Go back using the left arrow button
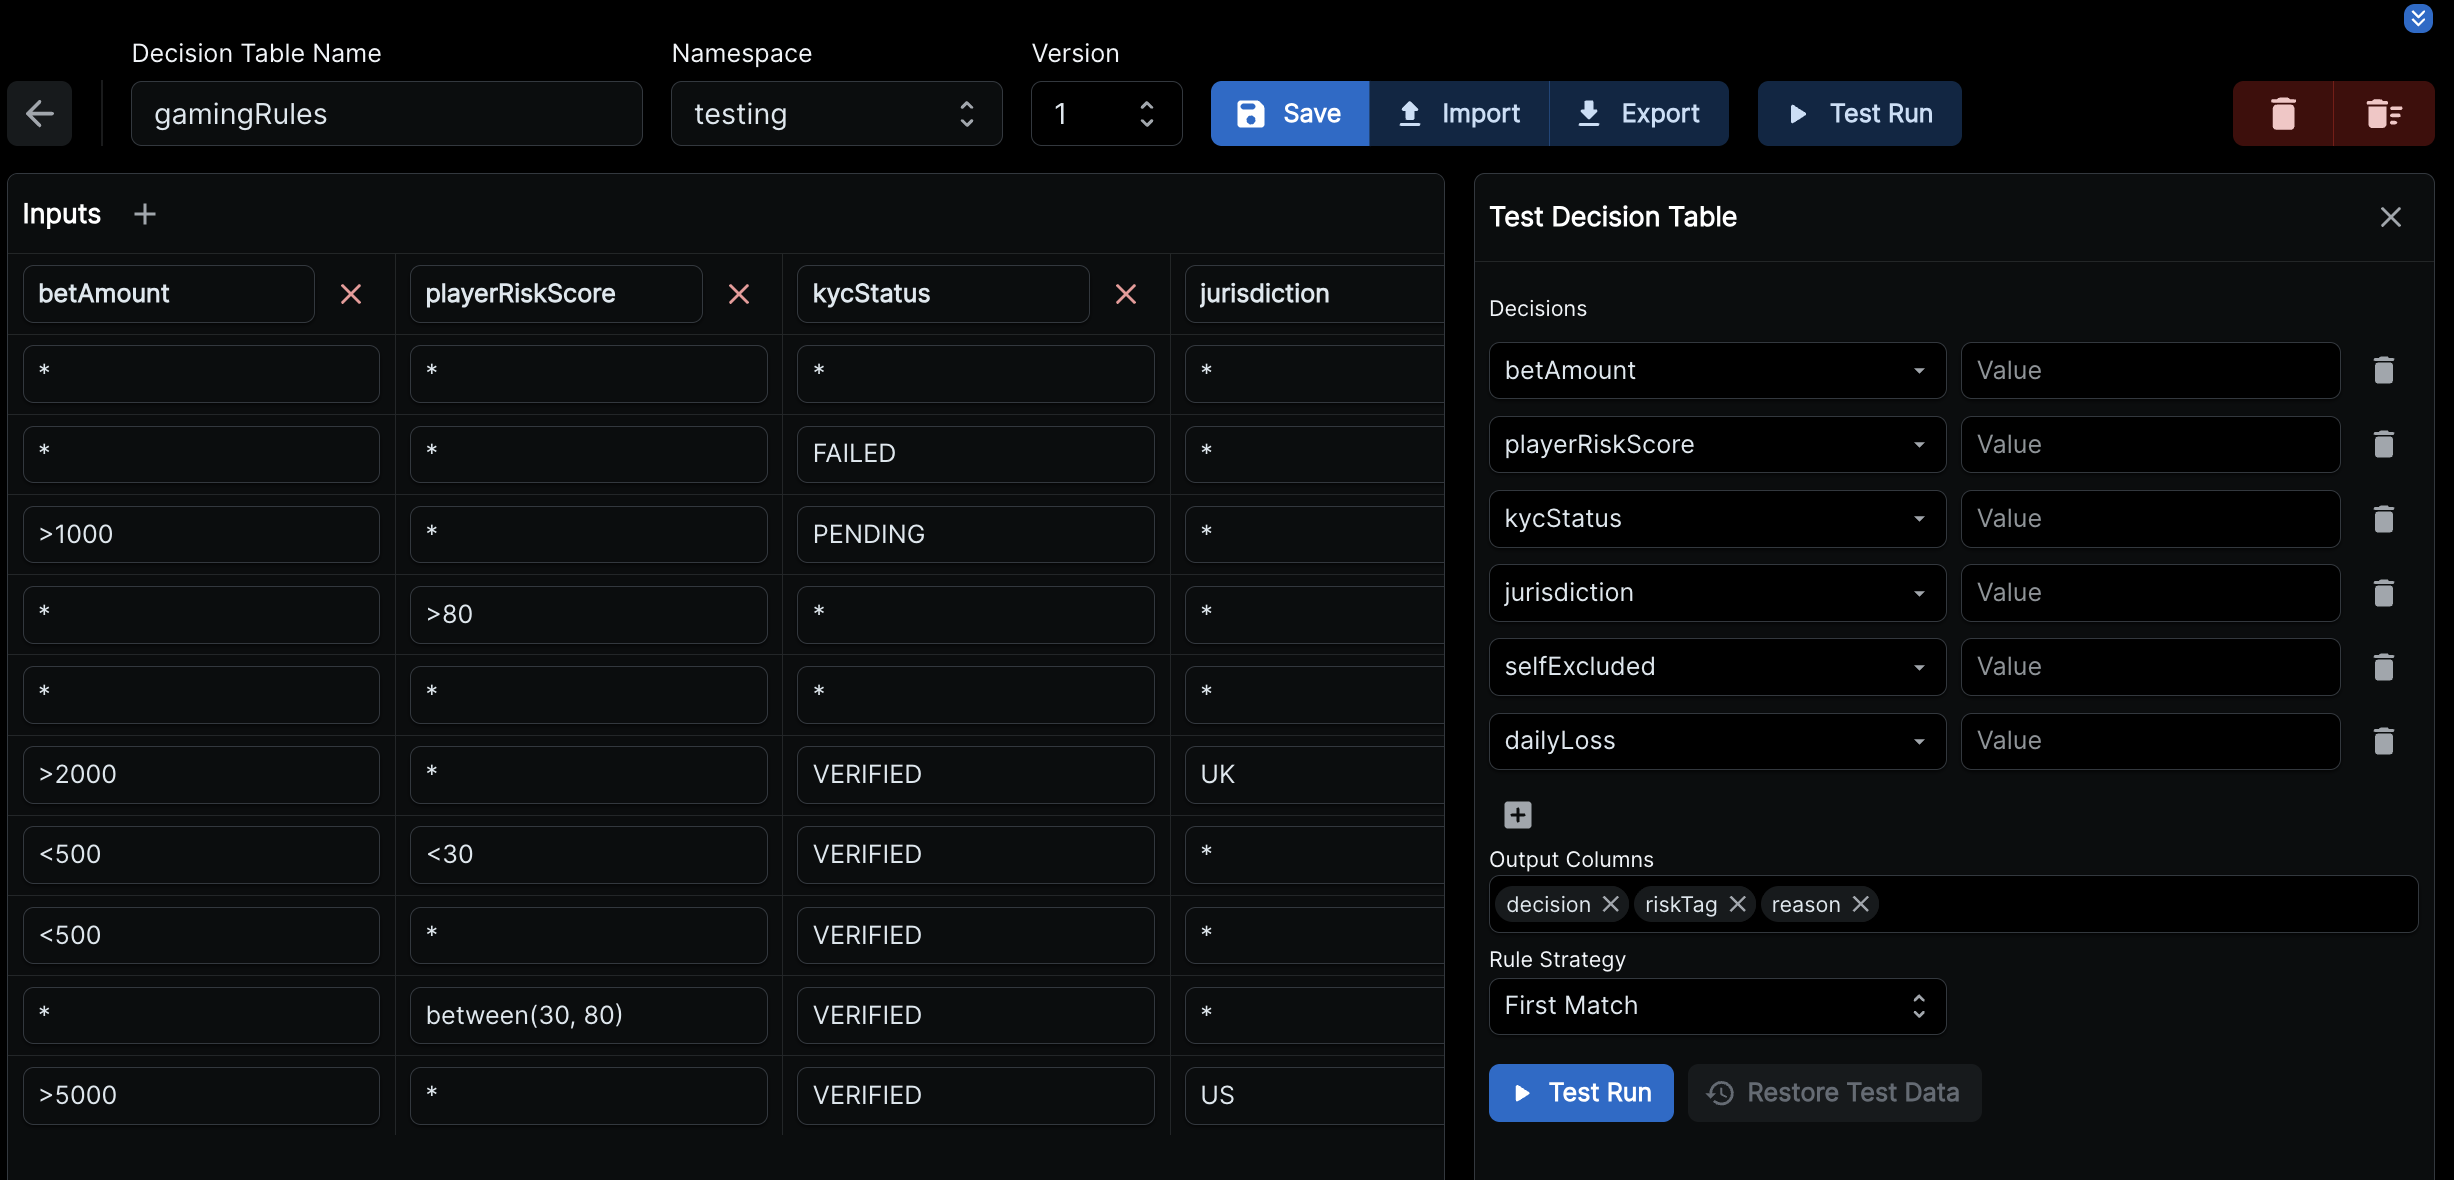 click(x=40, y=114)
